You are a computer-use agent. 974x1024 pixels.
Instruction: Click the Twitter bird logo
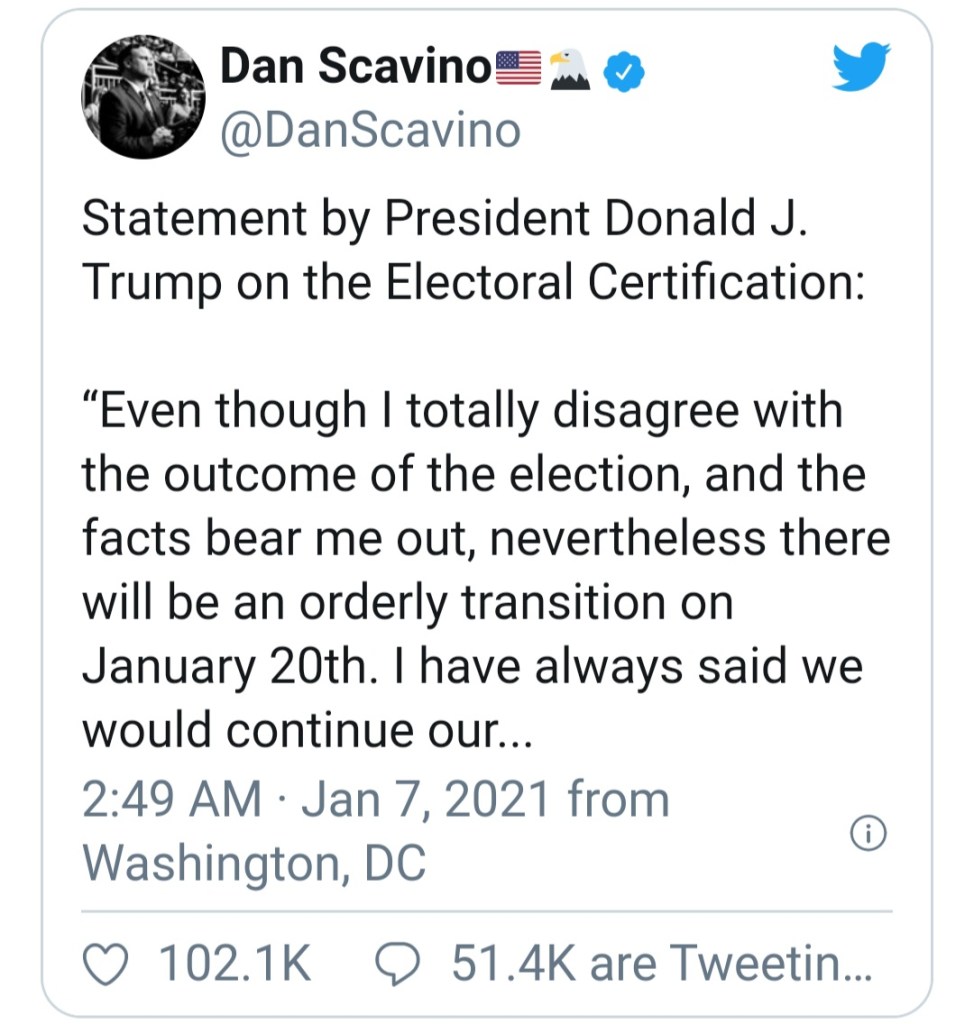coord(861,68)
